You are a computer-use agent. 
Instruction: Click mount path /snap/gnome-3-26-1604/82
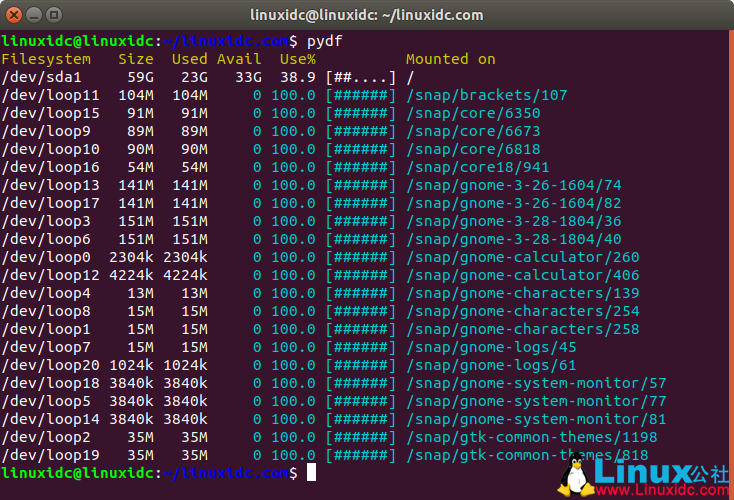click(514, 204)
